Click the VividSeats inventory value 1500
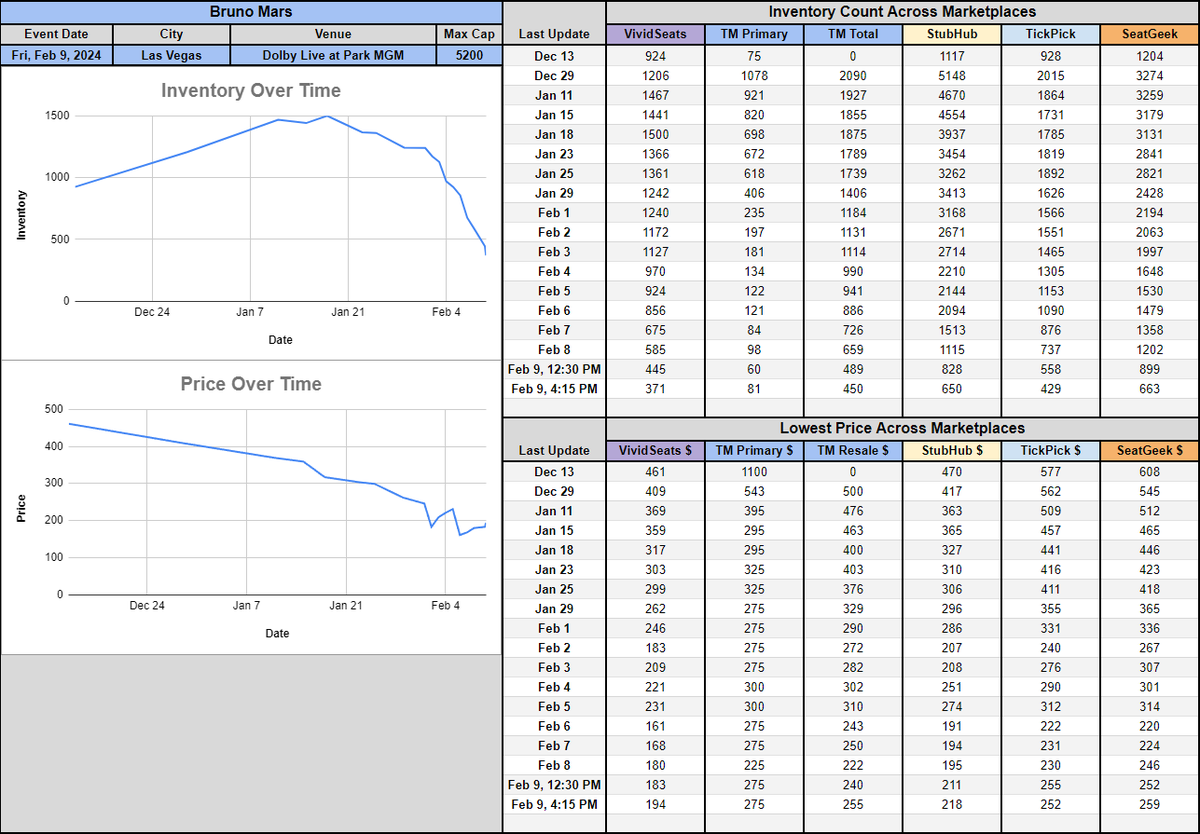Screen dimensions: 1200x834 (655, 135)
